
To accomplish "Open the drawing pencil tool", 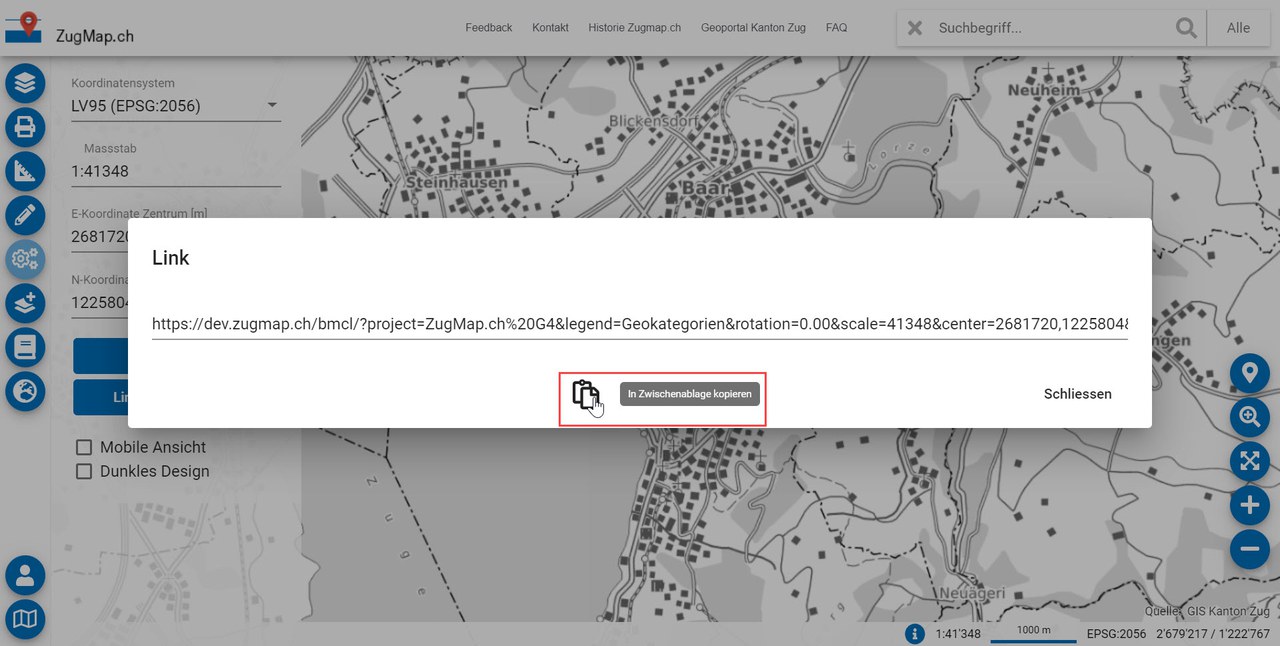I will click(25, 215).
